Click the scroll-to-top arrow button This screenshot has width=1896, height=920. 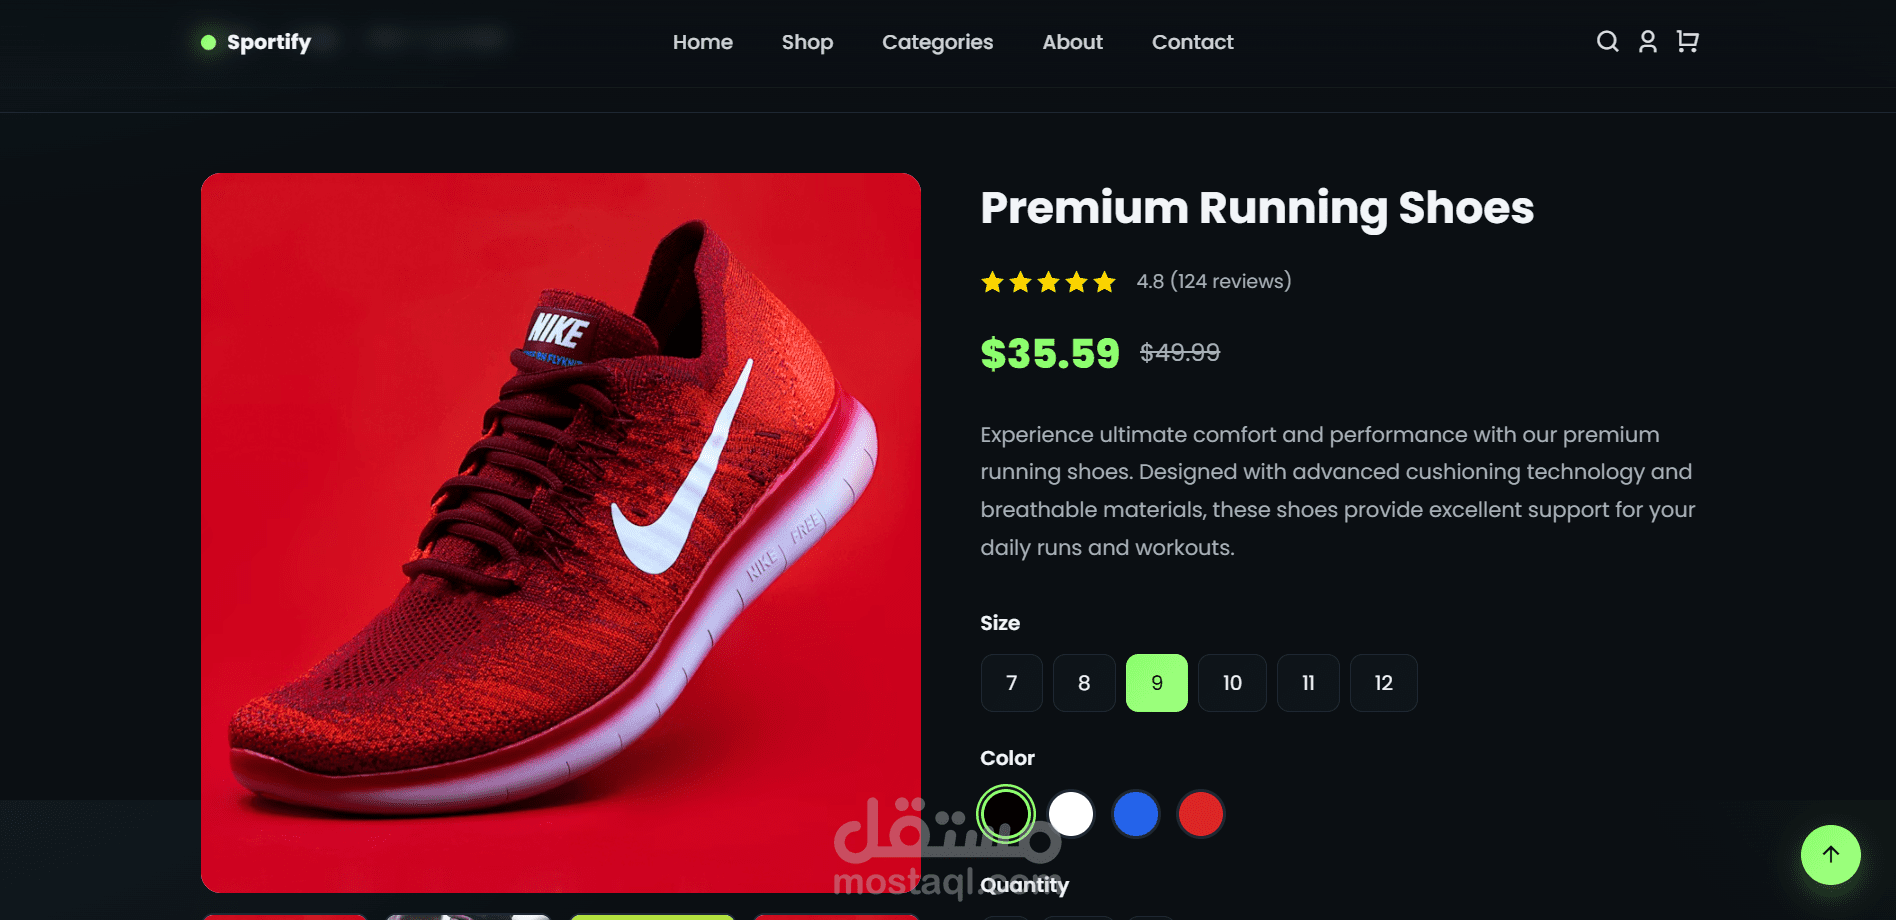point(1830,854)
